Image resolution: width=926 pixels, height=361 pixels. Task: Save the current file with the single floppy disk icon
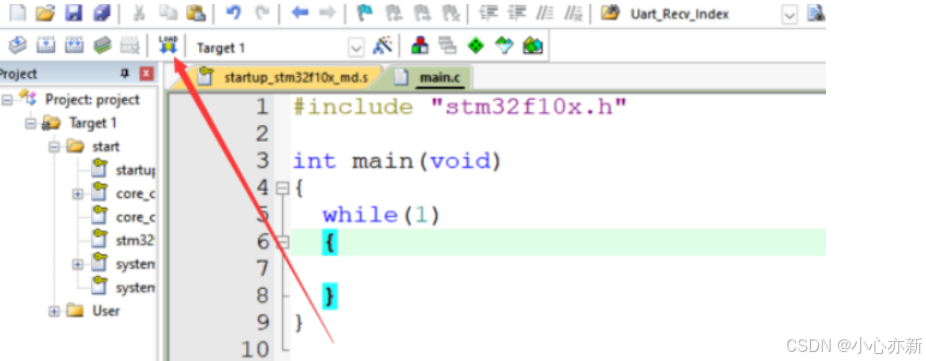pos(73,12)
